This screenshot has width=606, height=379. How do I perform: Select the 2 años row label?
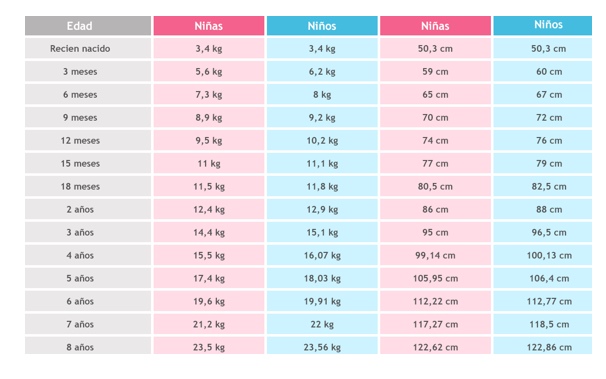(x=88, y=209)
